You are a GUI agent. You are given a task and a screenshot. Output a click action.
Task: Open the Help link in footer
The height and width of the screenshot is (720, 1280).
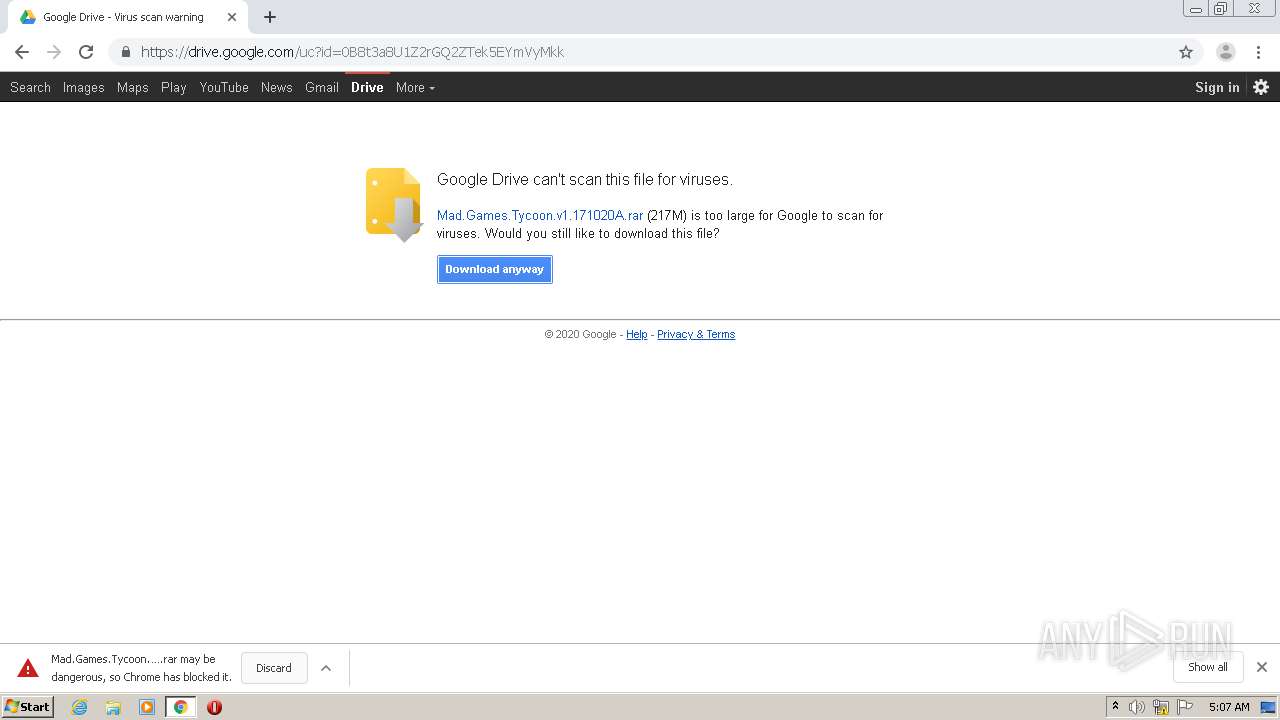[637, 334]
